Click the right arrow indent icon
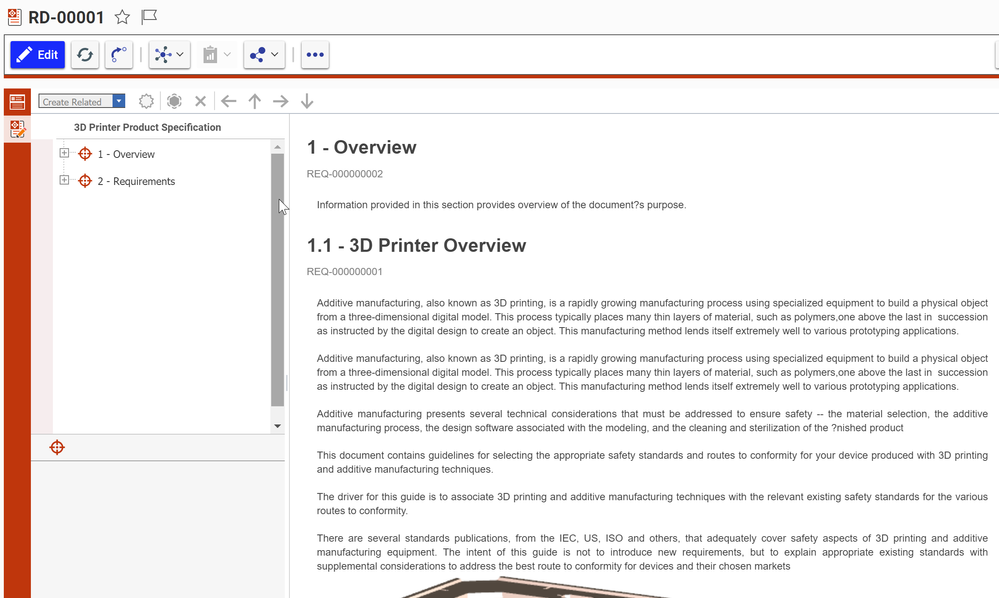The width and height of the screenshot is (999, 598). (281, 101)
